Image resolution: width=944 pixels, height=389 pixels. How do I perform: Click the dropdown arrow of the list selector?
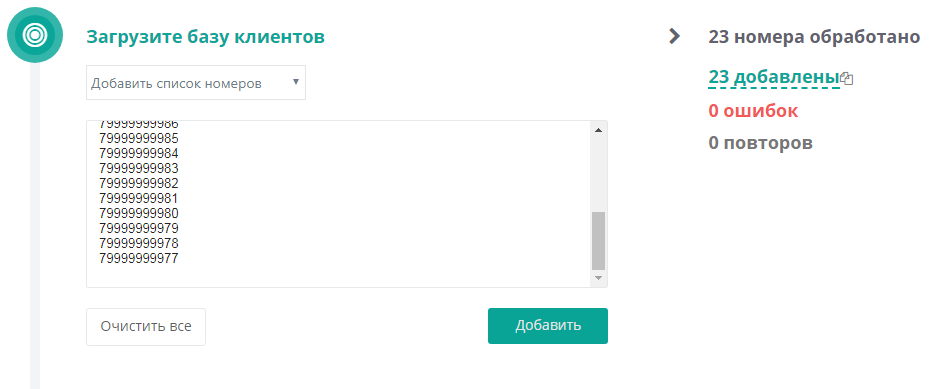pos(296,81)
